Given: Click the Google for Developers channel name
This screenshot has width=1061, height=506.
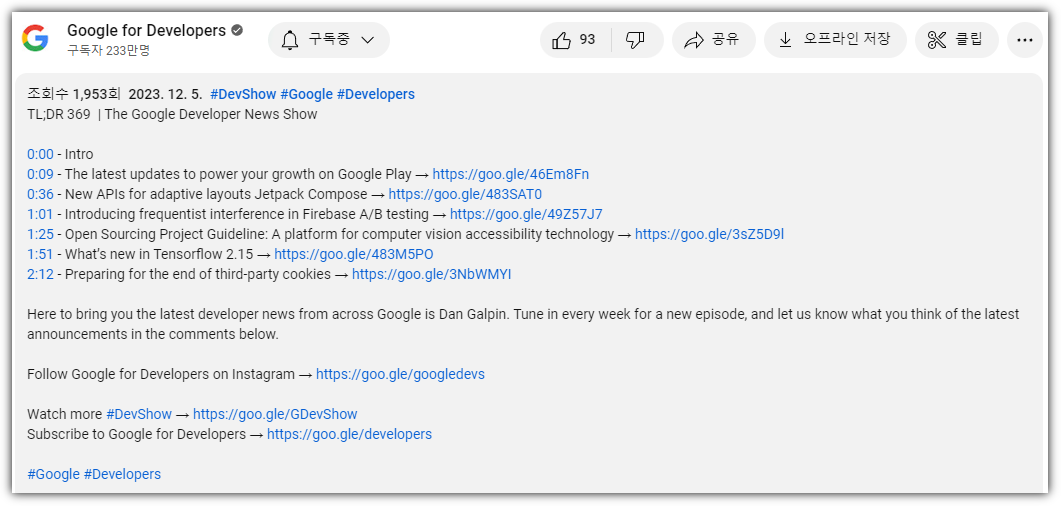Looking at the screenshot, I should [x=146, y=30].
